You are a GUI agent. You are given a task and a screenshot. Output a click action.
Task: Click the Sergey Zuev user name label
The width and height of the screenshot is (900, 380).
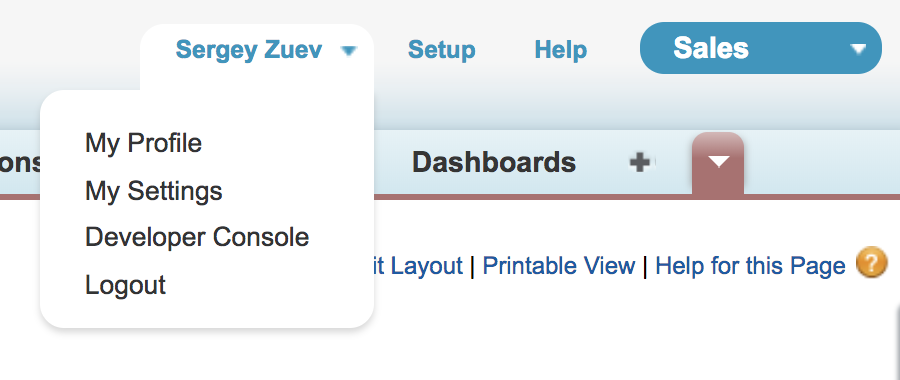point(249,50)
